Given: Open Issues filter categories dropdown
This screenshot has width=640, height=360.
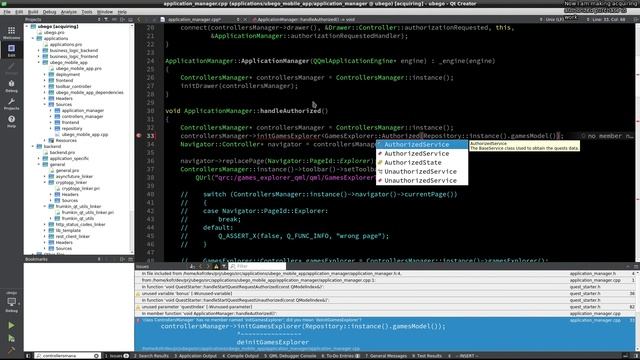Looking at the screenshot, I should 224,267.
